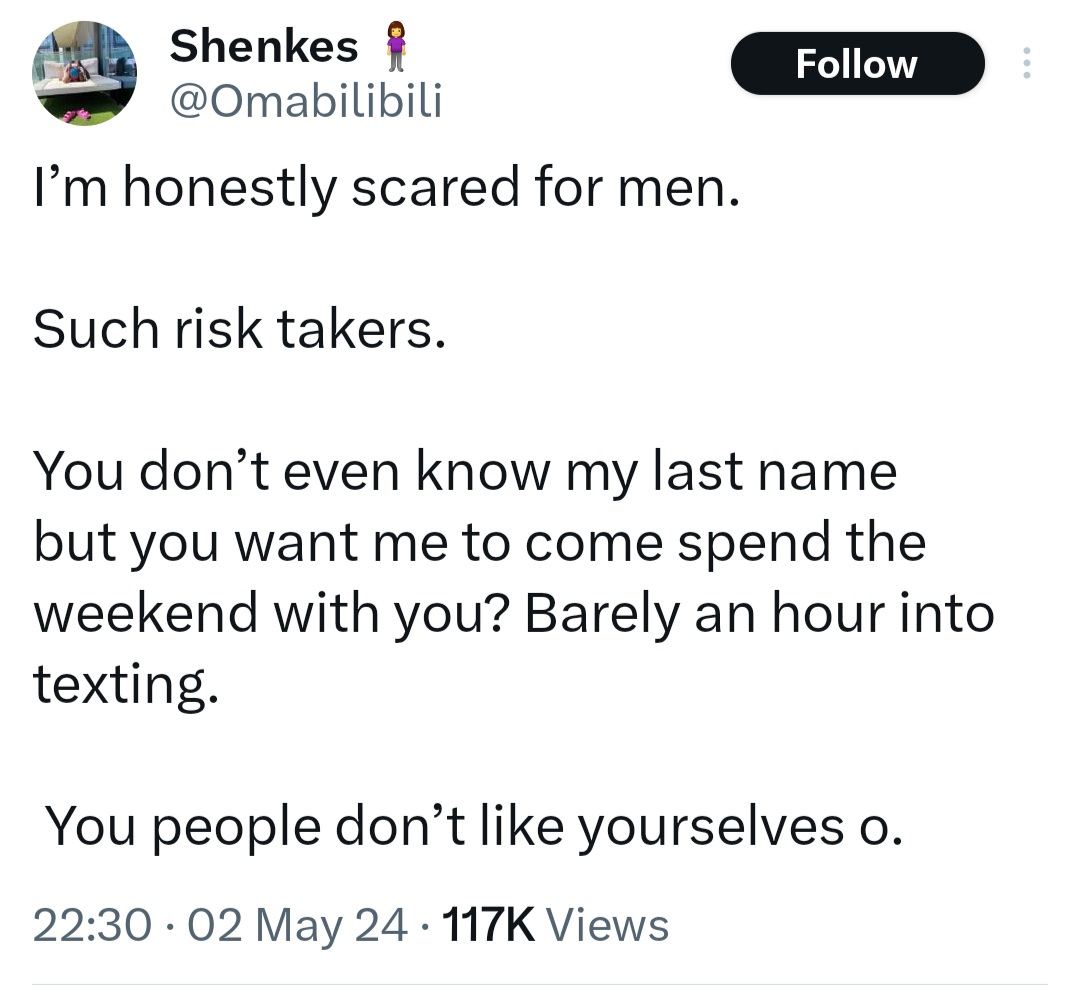
Task: Click the phrase "Barely an hour into"
Action: click(759, 613)
